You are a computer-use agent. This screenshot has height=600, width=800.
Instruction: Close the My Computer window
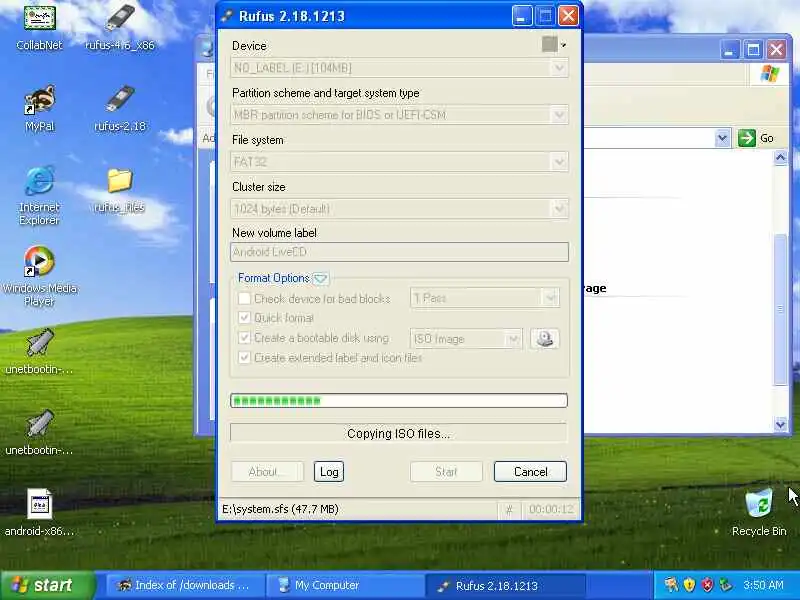click(x=777, y=50)
